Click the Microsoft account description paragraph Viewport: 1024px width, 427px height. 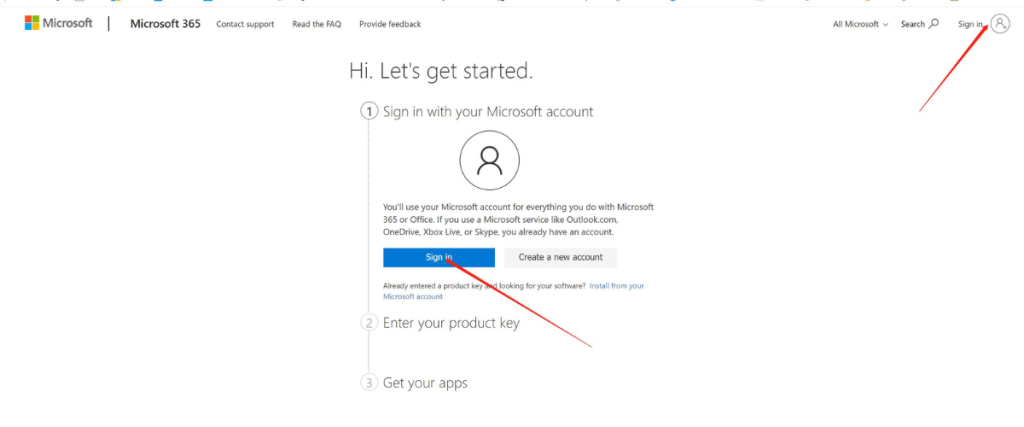pyautogui.click(x=518, y=219)
